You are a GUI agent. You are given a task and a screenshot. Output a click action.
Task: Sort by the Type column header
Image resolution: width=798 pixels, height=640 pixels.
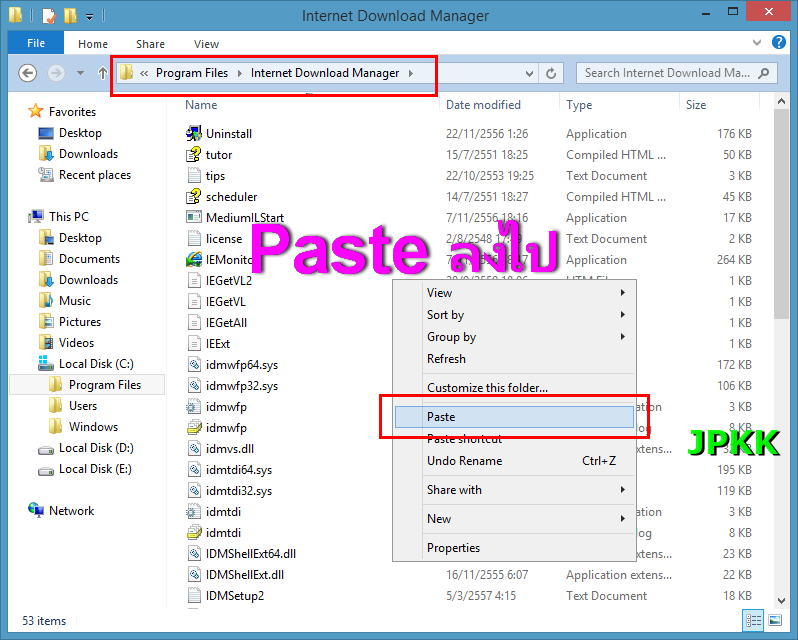point(579,105)
